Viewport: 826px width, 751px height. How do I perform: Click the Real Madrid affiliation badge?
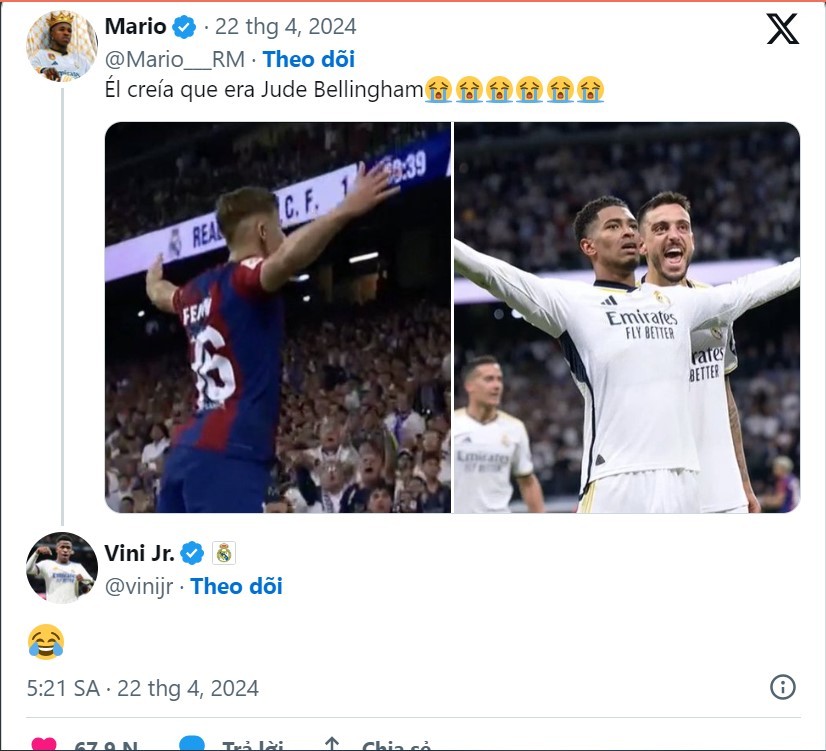click(x=224, y=553)
